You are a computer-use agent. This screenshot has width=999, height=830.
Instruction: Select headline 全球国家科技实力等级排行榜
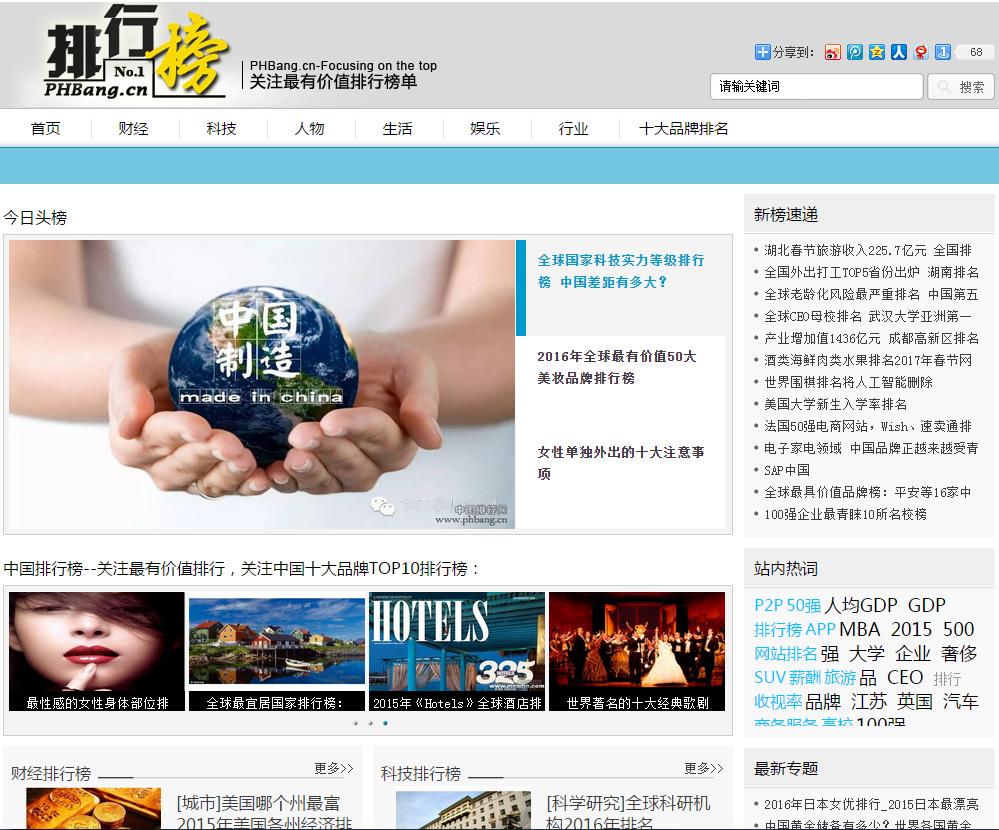(x=621, y=271)
